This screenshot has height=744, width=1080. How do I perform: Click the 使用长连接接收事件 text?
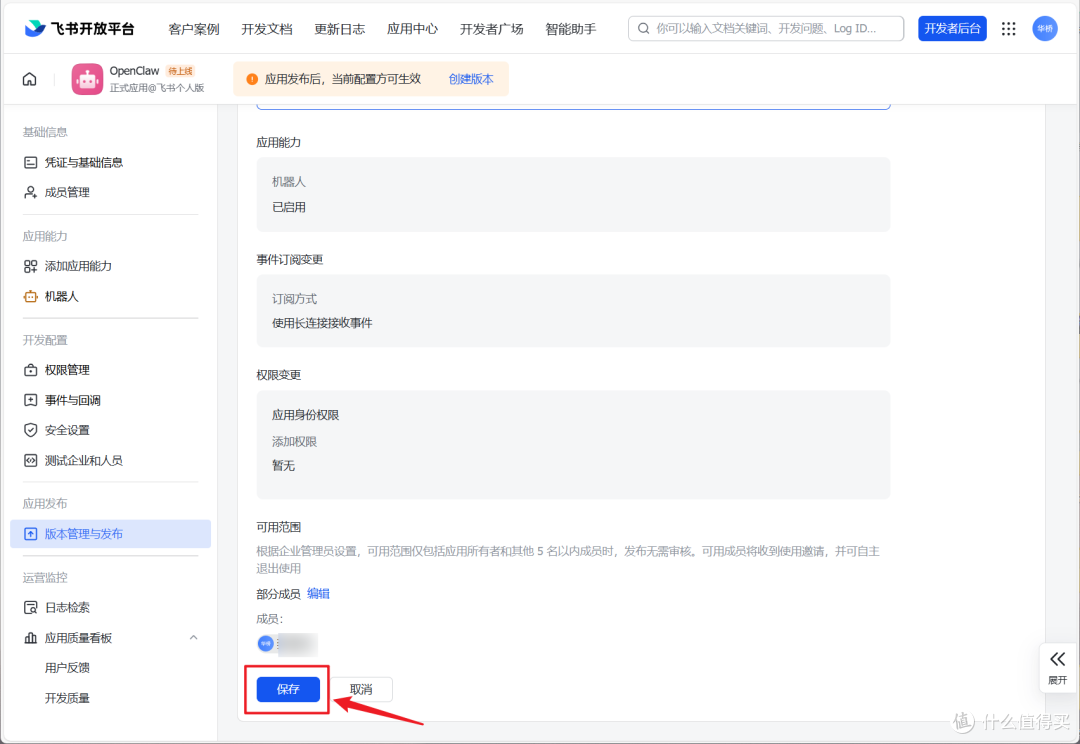point(322,323)
